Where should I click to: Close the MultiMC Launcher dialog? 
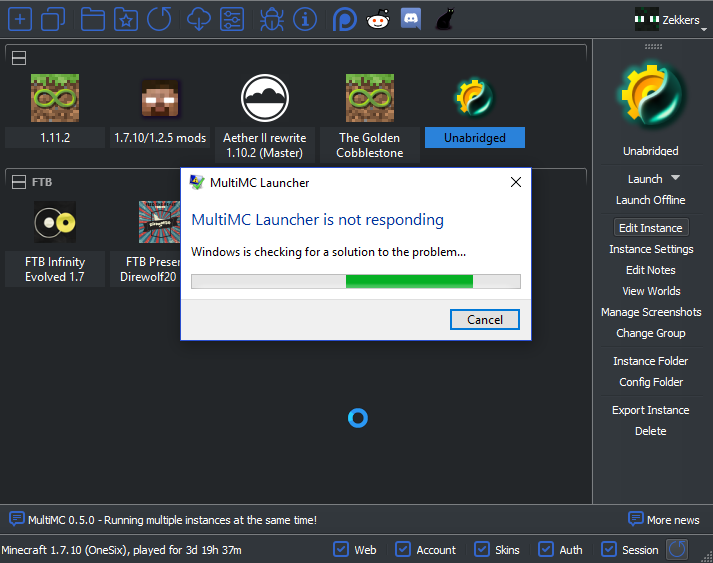tap(516, 182)
